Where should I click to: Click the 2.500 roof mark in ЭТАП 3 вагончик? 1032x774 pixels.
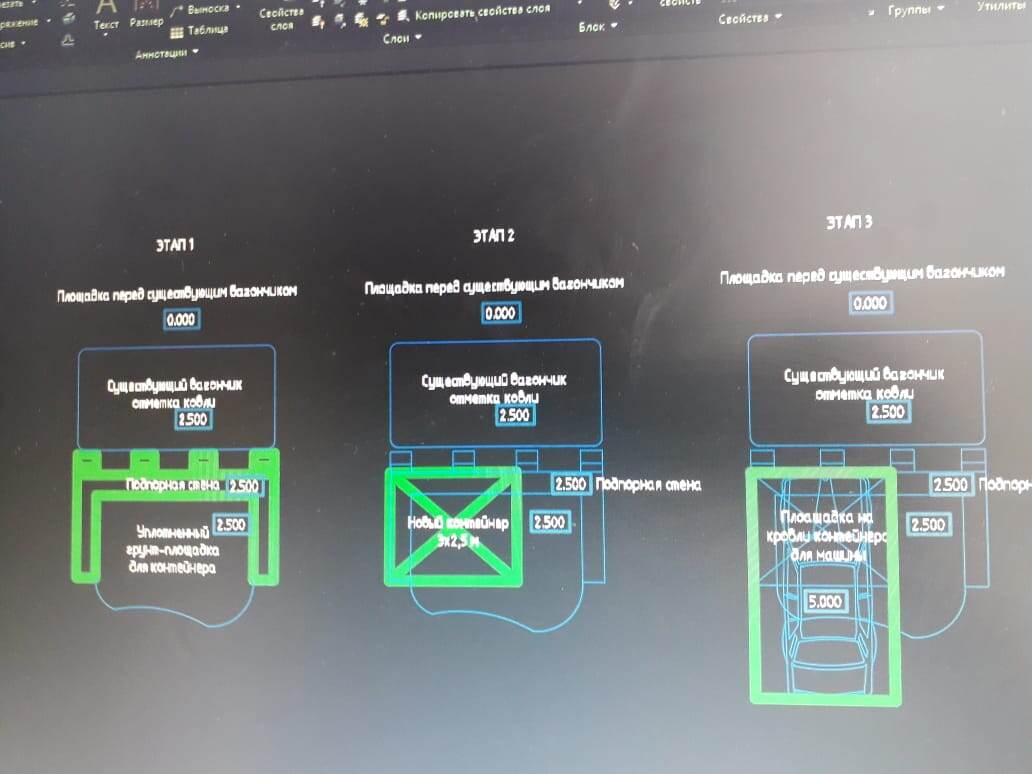pyautogui.click(x=888, y=412)
